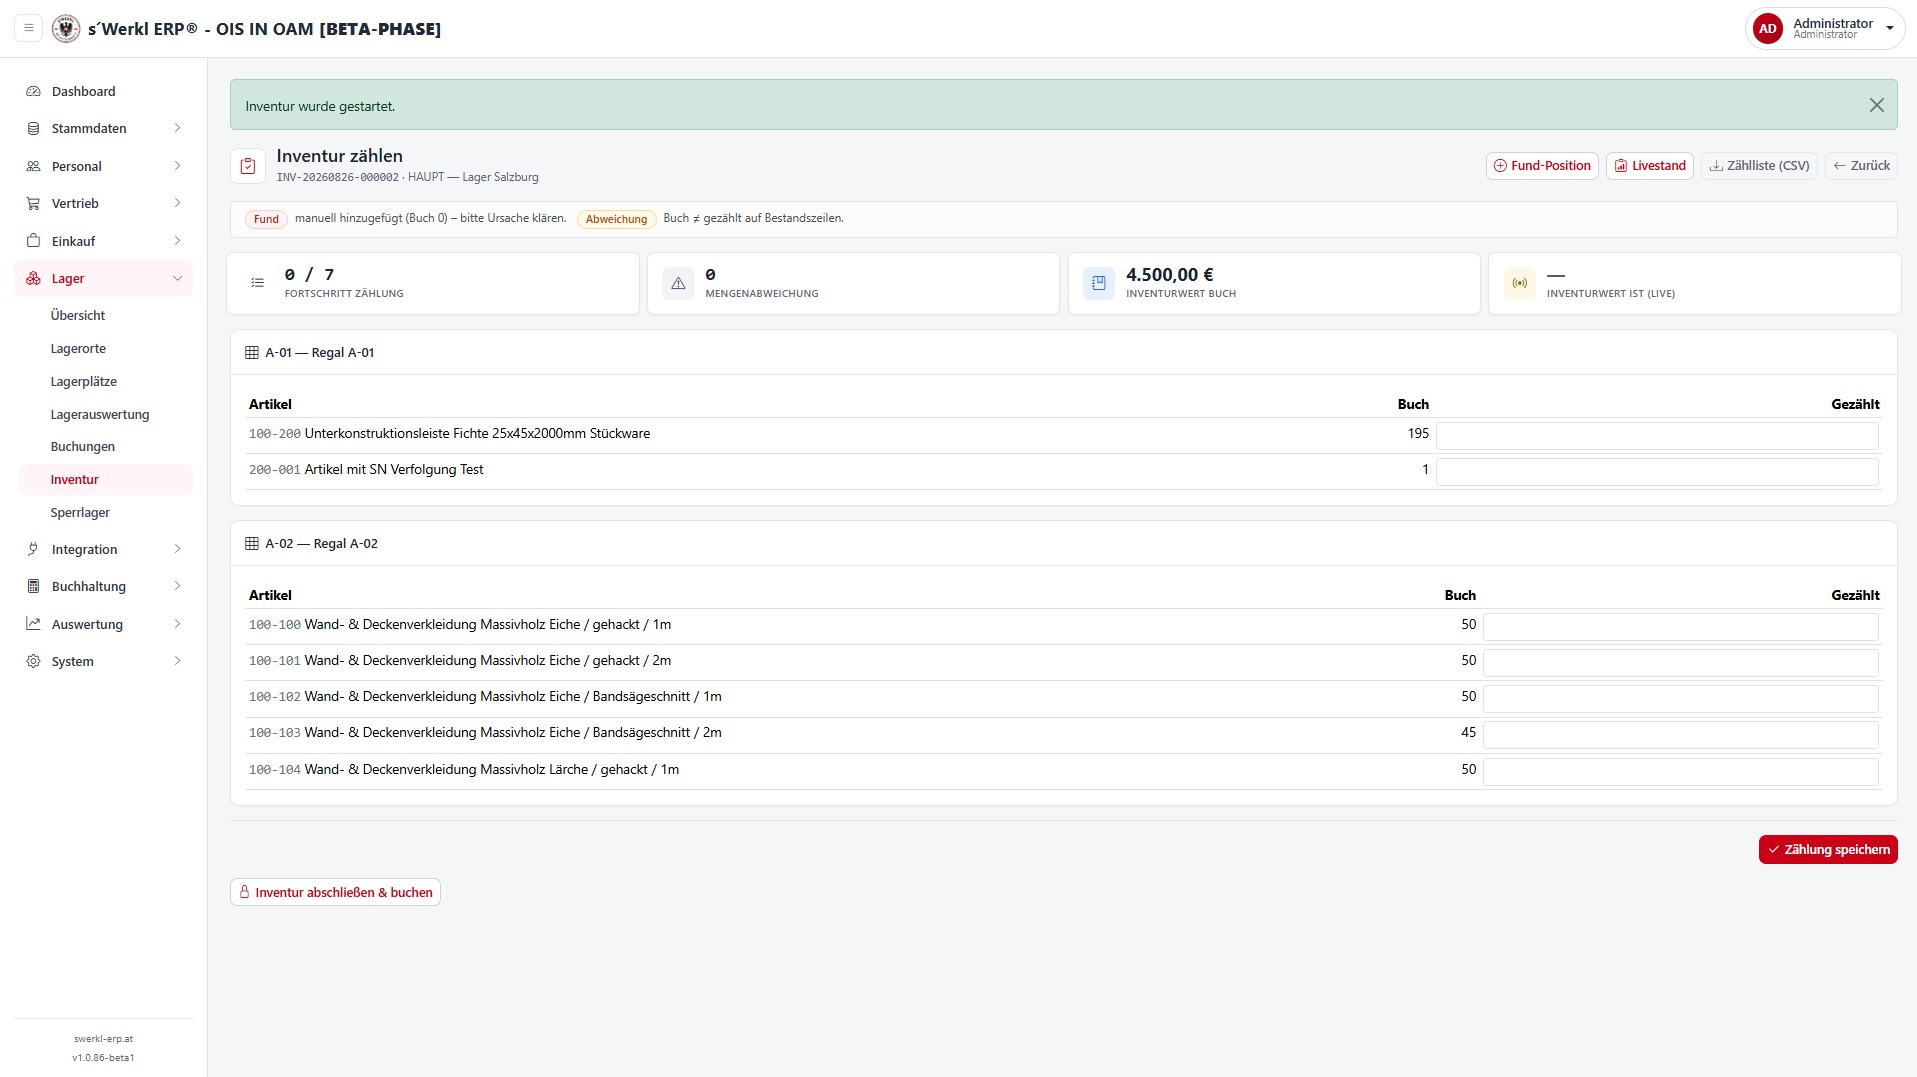Collapse the Lager menu chevron

[x=177, y=278]
